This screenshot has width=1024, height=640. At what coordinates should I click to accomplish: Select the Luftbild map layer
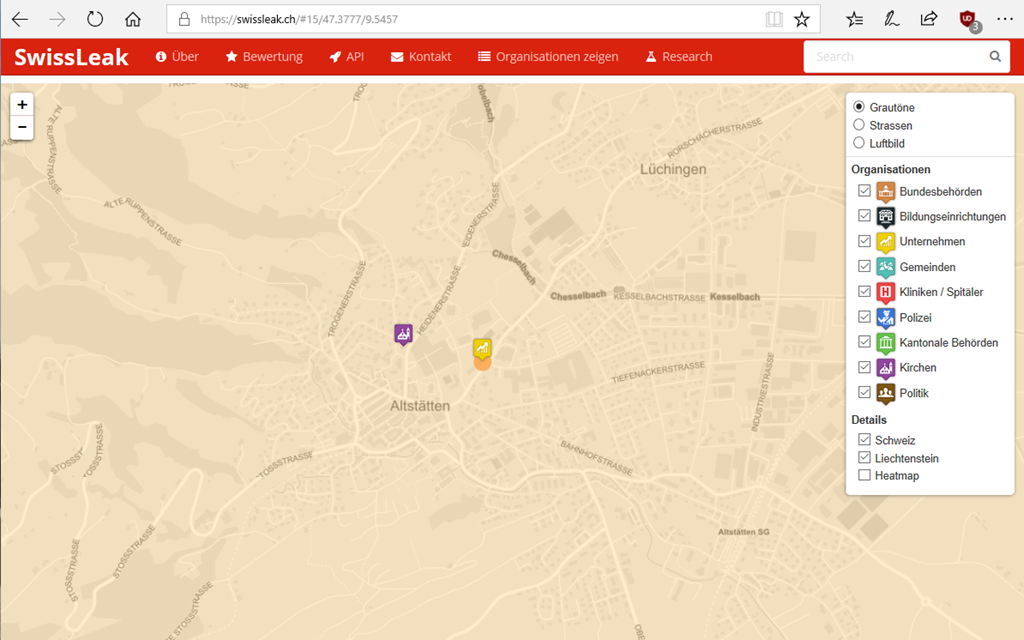859,143
